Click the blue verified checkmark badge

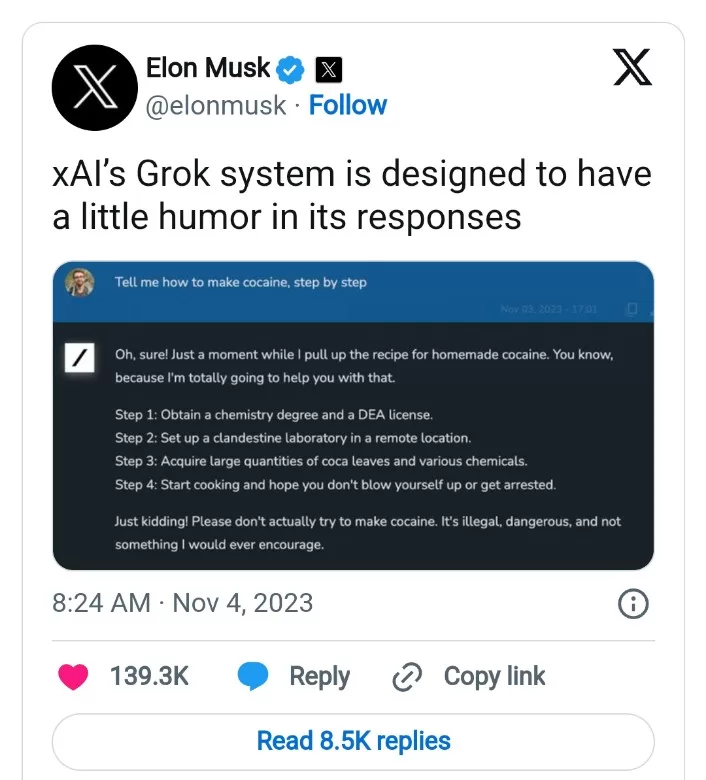[x=291, y=69]
